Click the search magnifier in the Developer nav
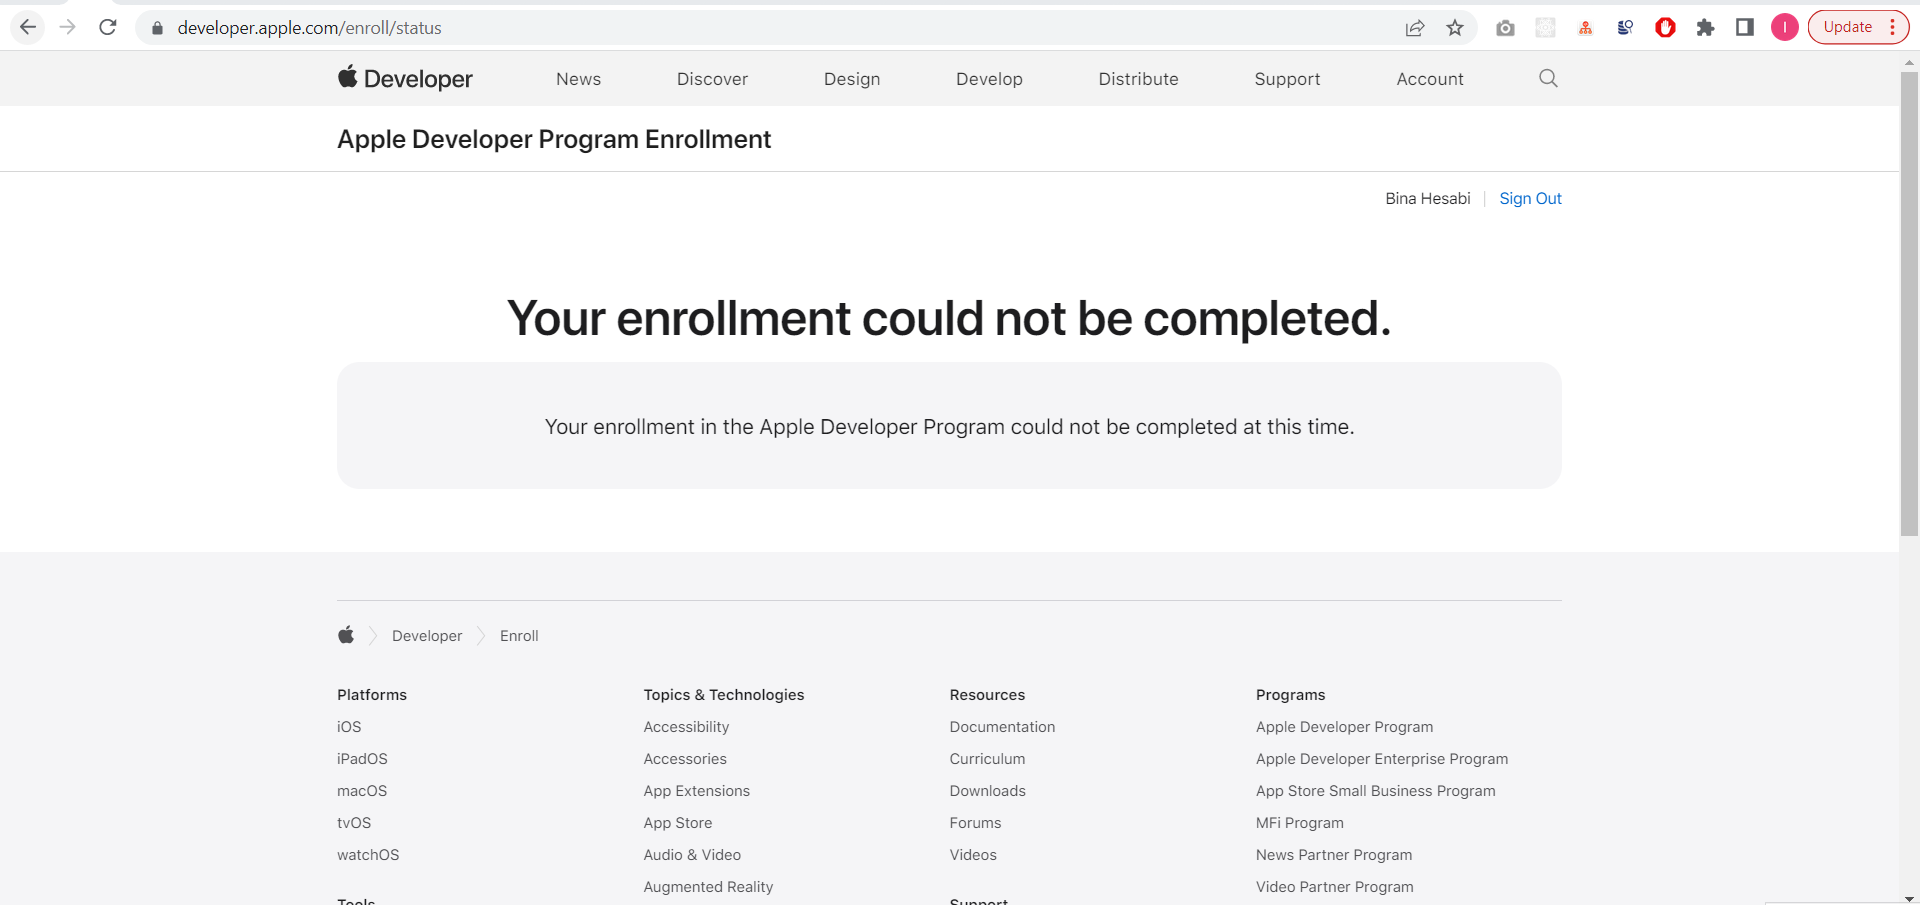 point(1548,79)
